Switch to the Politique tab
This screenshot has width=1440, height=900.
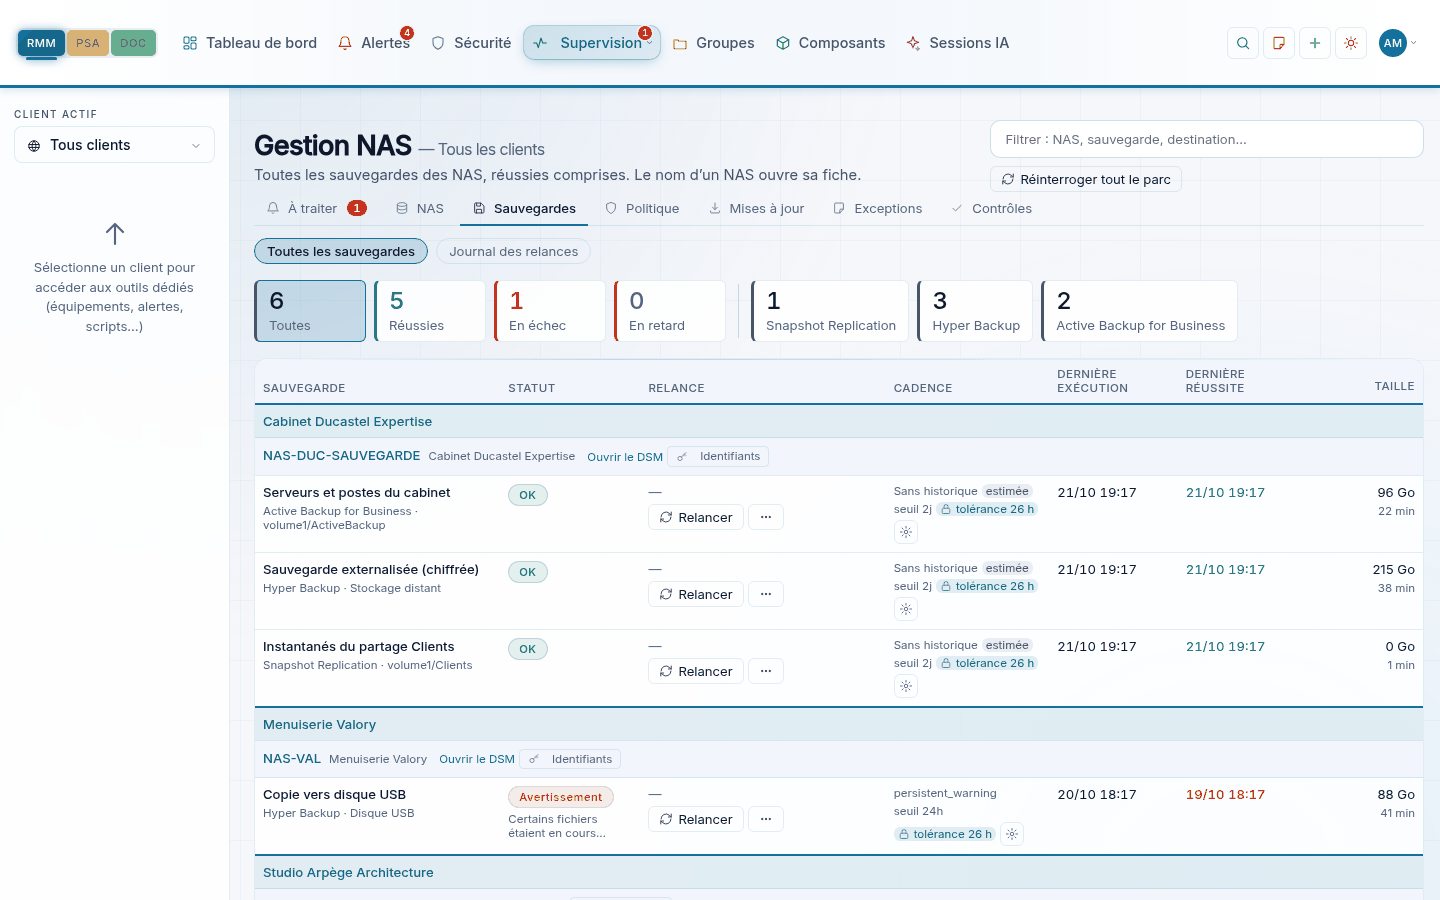point(642,209)
